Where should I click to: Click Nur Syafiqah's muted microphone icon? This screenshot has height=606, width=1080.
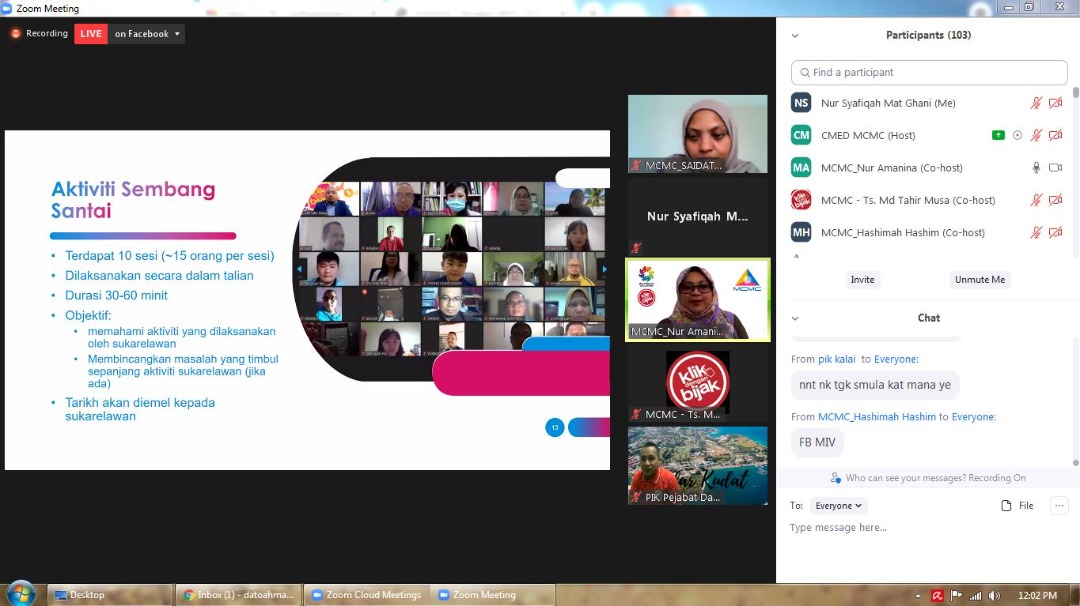tap(1036, 103)
